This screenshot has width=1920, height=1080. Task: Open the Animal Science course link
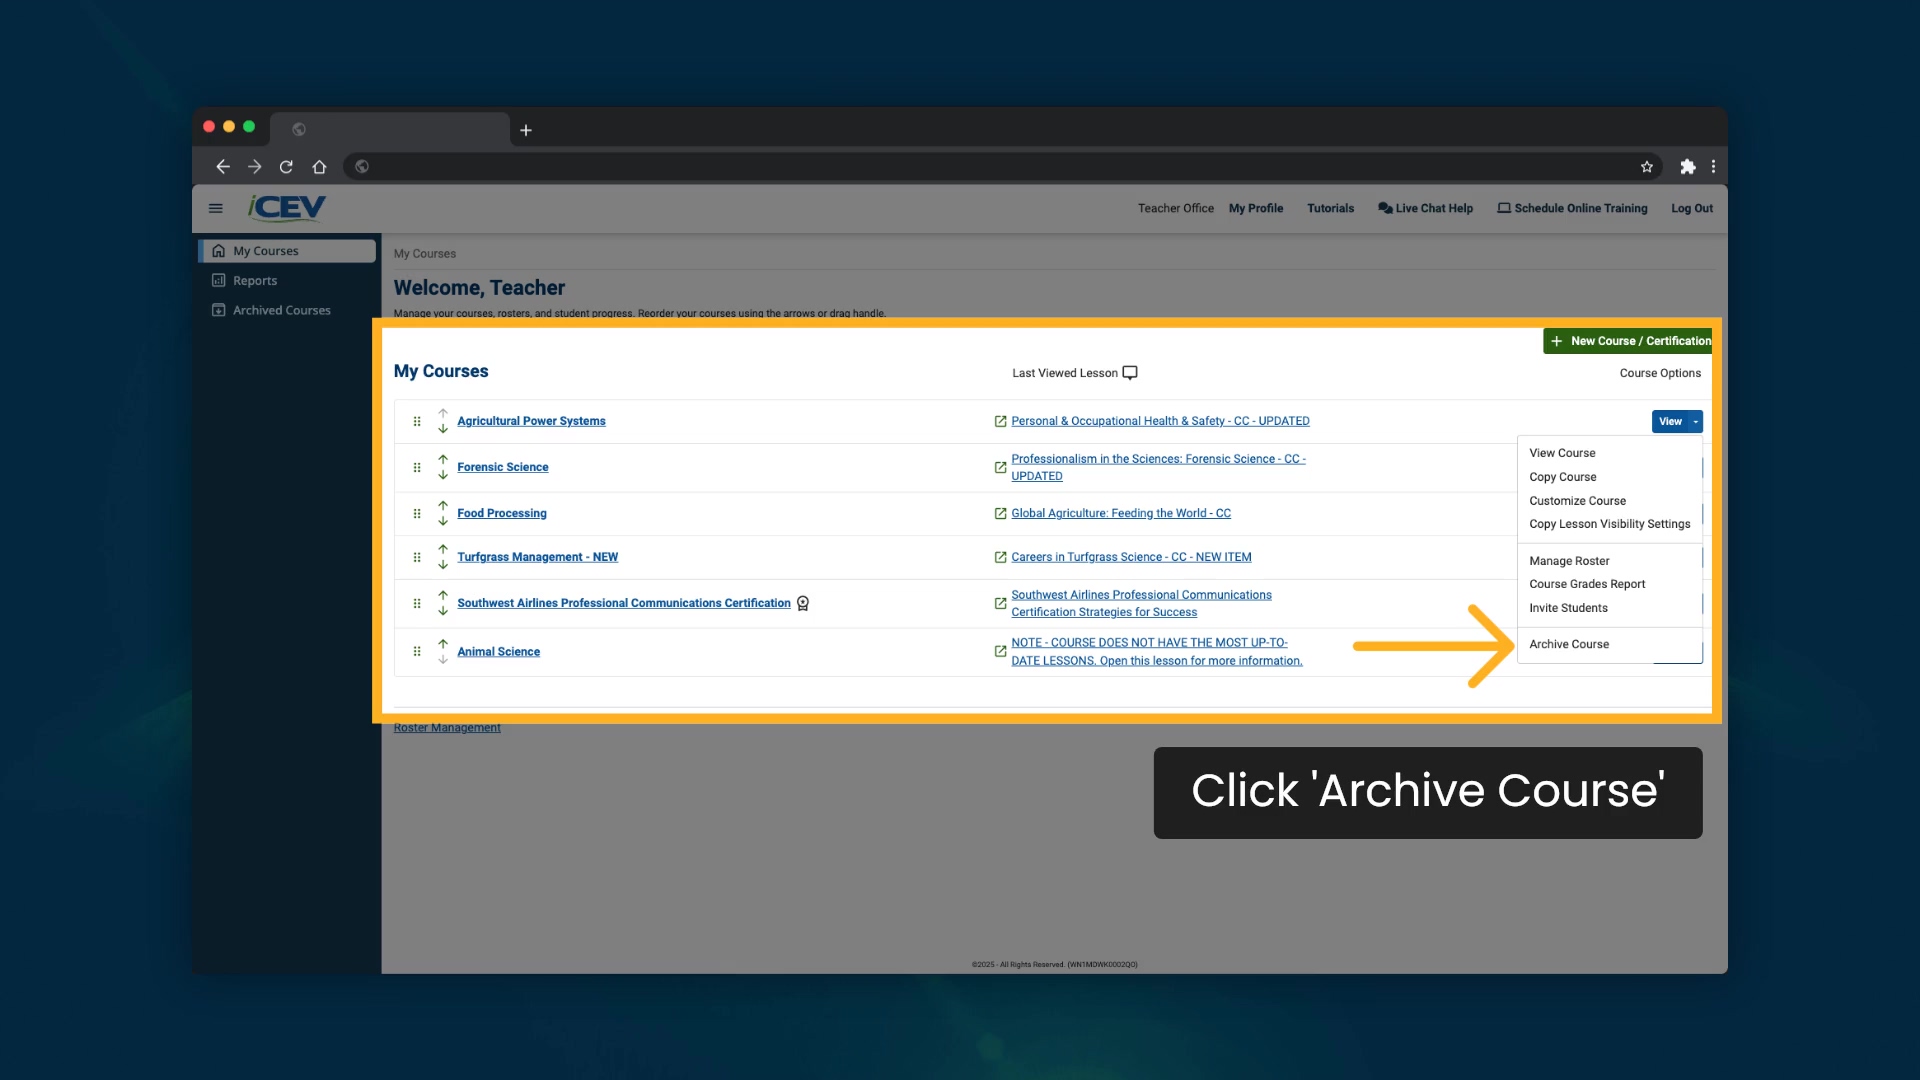tap(498, 652)
